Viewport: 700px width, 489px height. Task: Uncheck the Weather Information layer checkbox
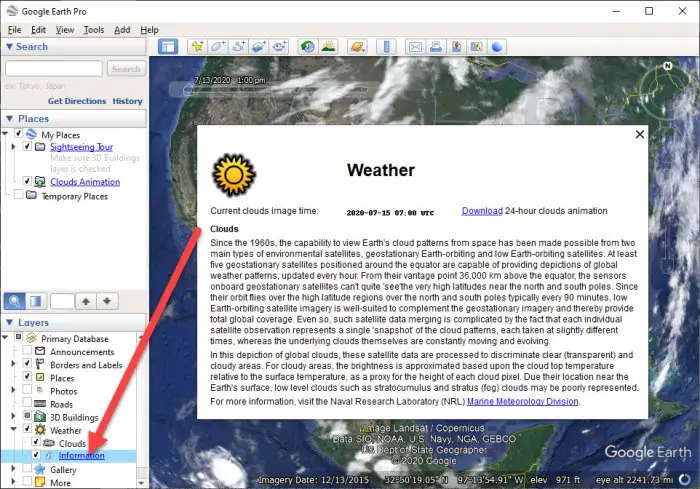[36, 455]
